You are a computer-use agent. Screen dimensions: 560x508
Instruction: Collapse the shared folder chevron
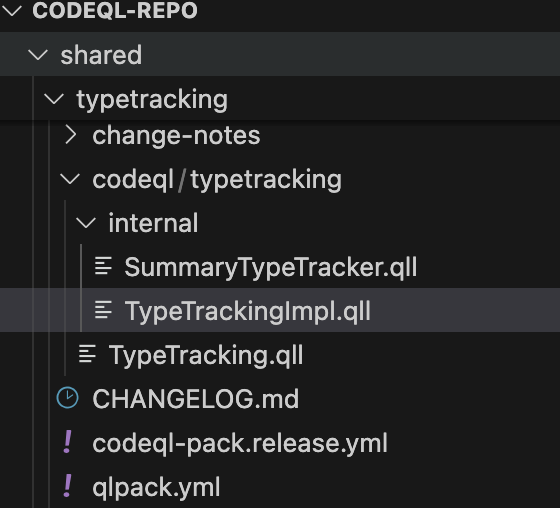pos(38,55)
